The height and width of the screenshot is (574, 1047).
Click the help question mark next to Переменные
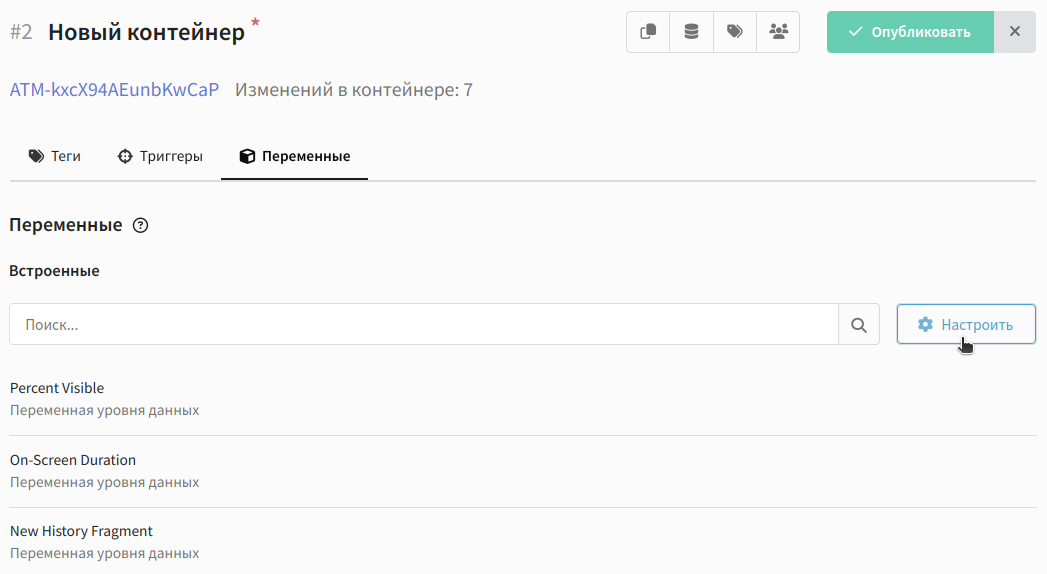pos(140,226)
